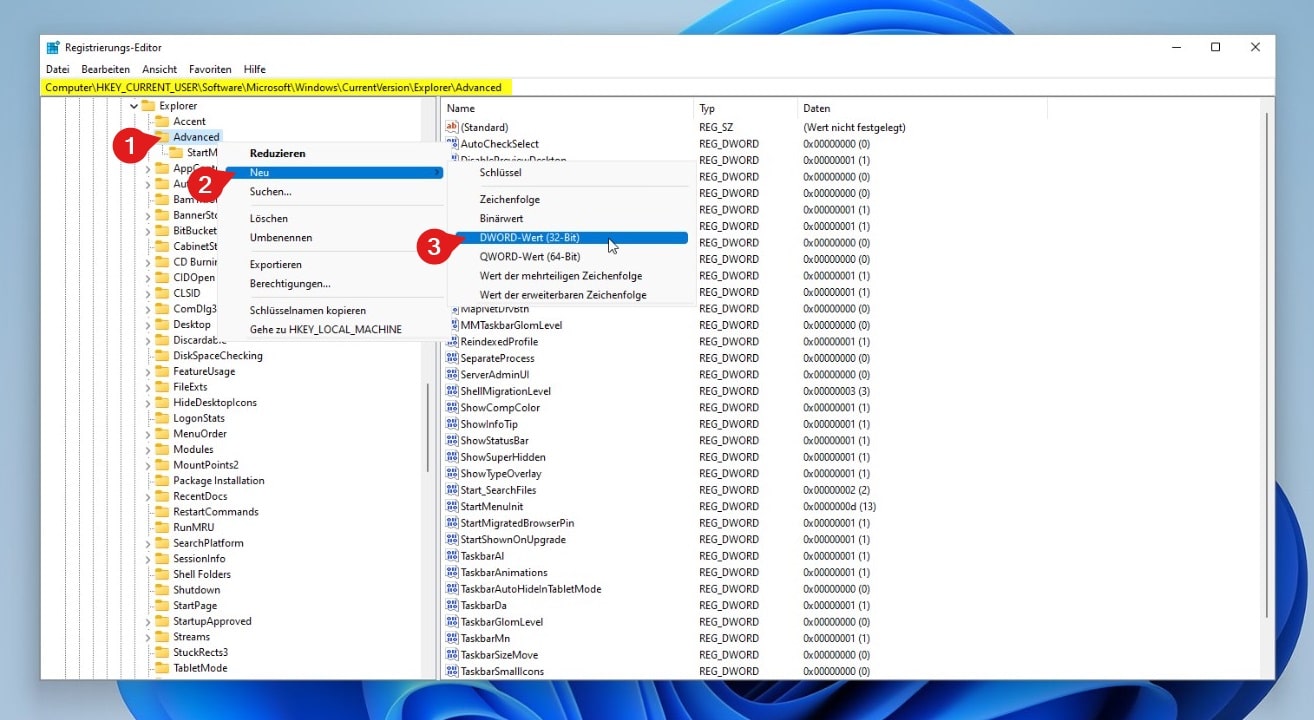Click the Shell Folders folder icon
1314x720 pixels.
[162, 574]
